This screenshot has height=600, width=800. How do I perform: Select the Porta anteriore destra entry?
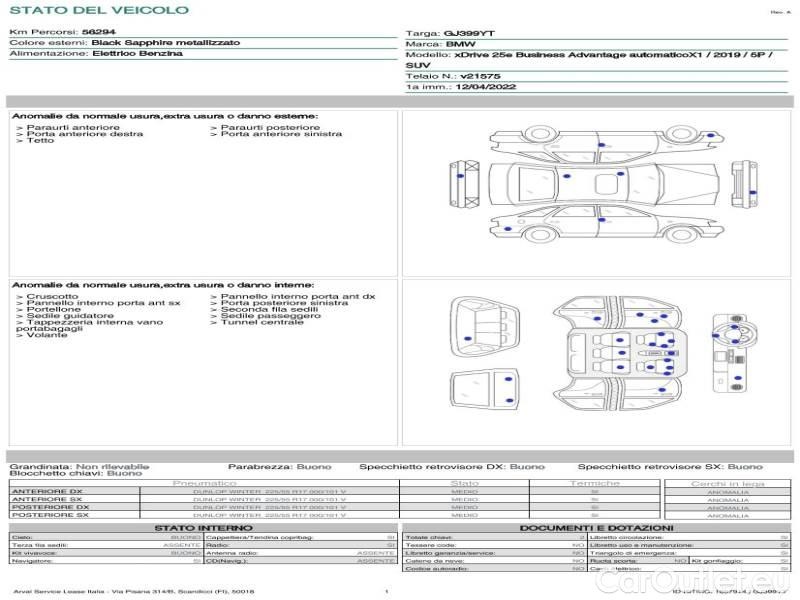click(80, 134)
